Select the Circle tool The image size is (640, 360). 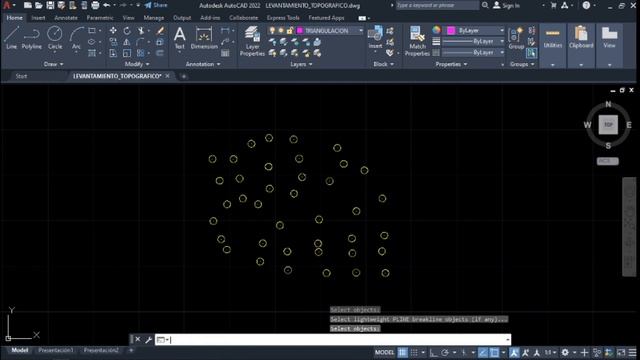coord(55,38)
